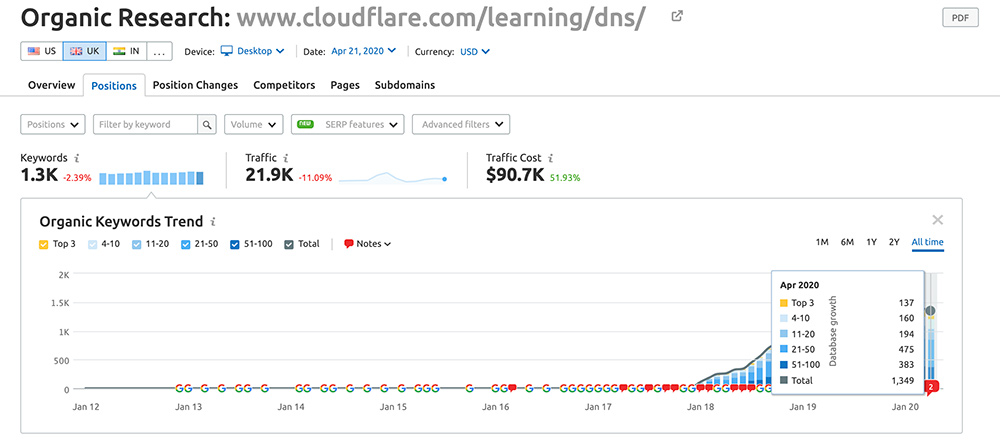1000x448 pixels.
Task: Click the Traffic sparkline chart
Action: [x=392, y=178]
